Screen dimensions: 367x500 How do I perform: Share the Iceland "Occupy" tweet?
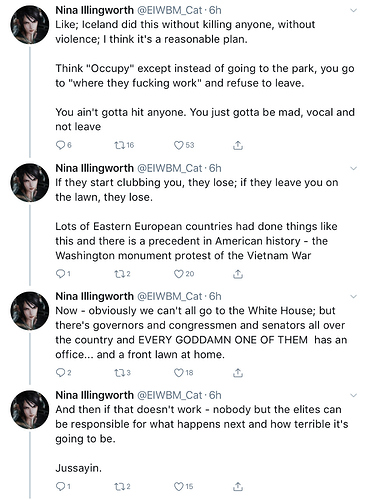click(x=238, y=145)
